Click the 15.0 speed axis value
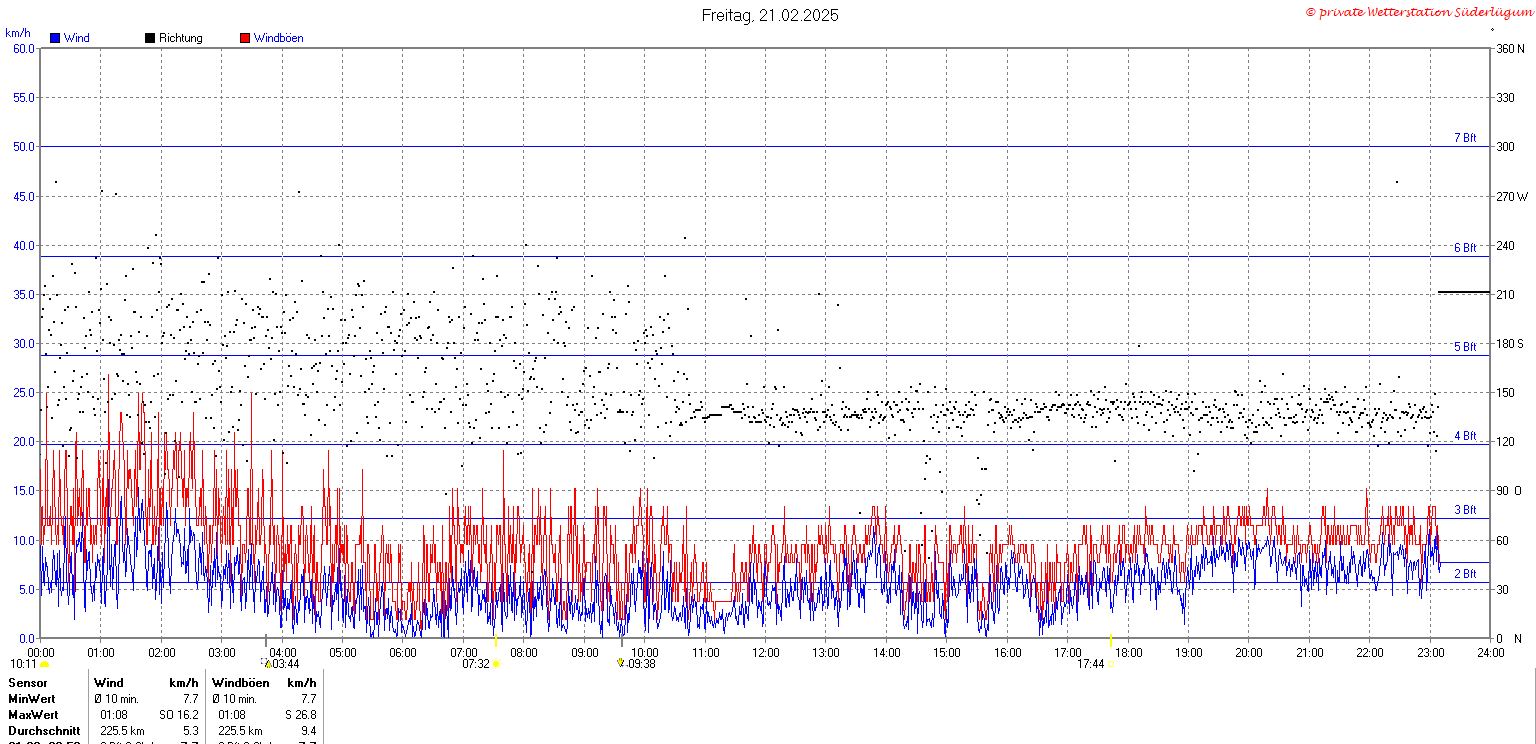This screenshot has height=744, width=1536. click(24, 491)
